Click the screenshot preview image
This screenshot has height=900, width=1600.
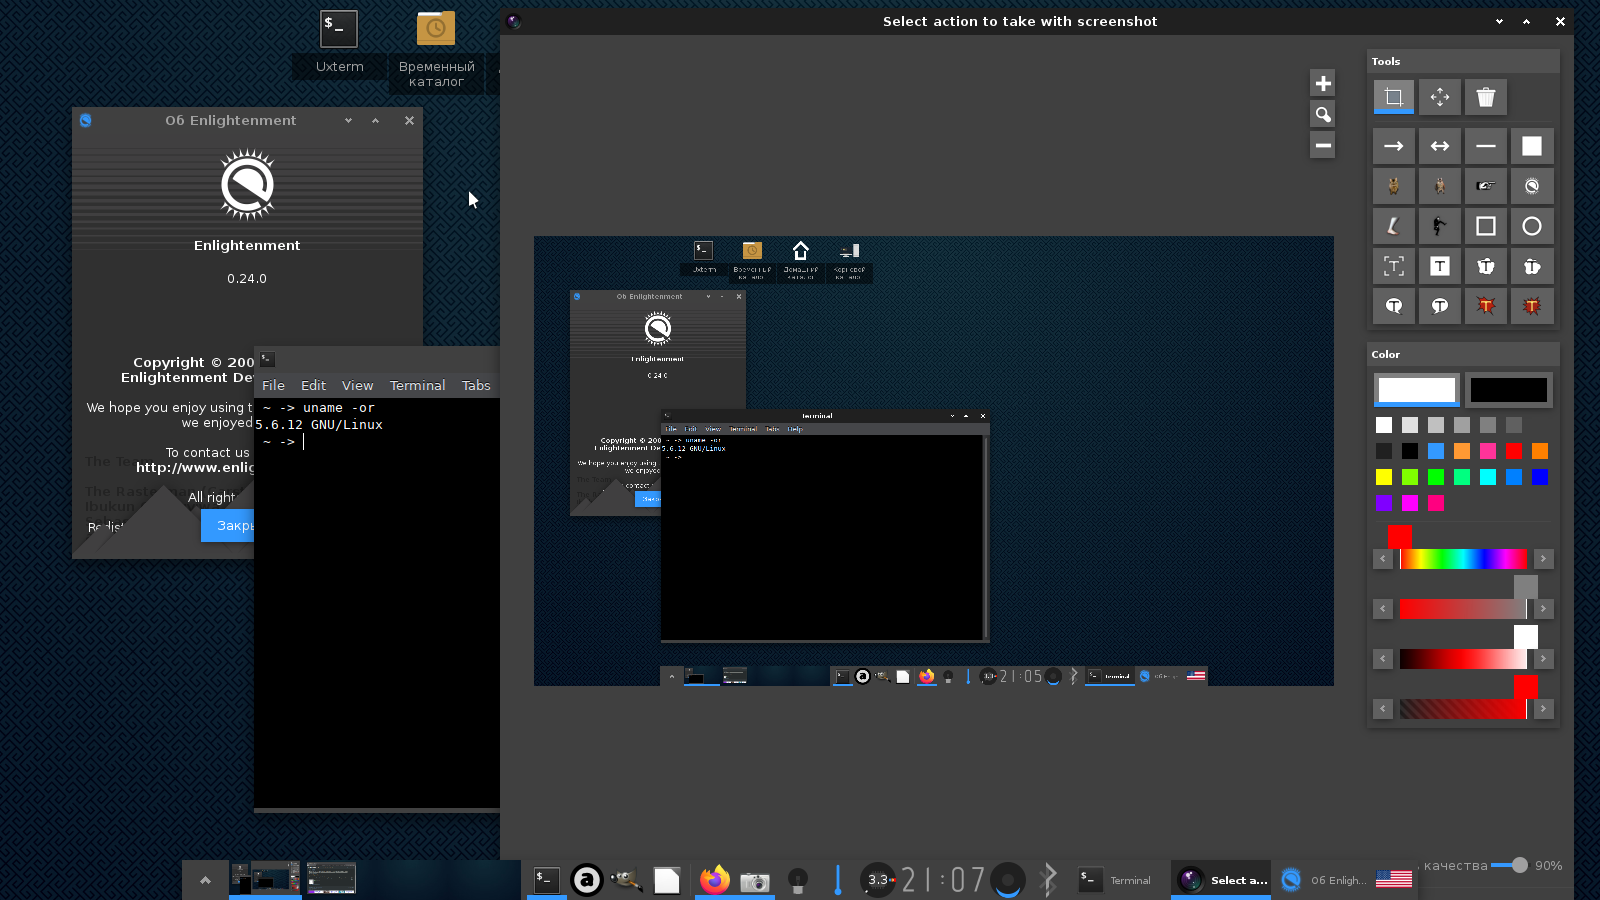coord(933,461)
